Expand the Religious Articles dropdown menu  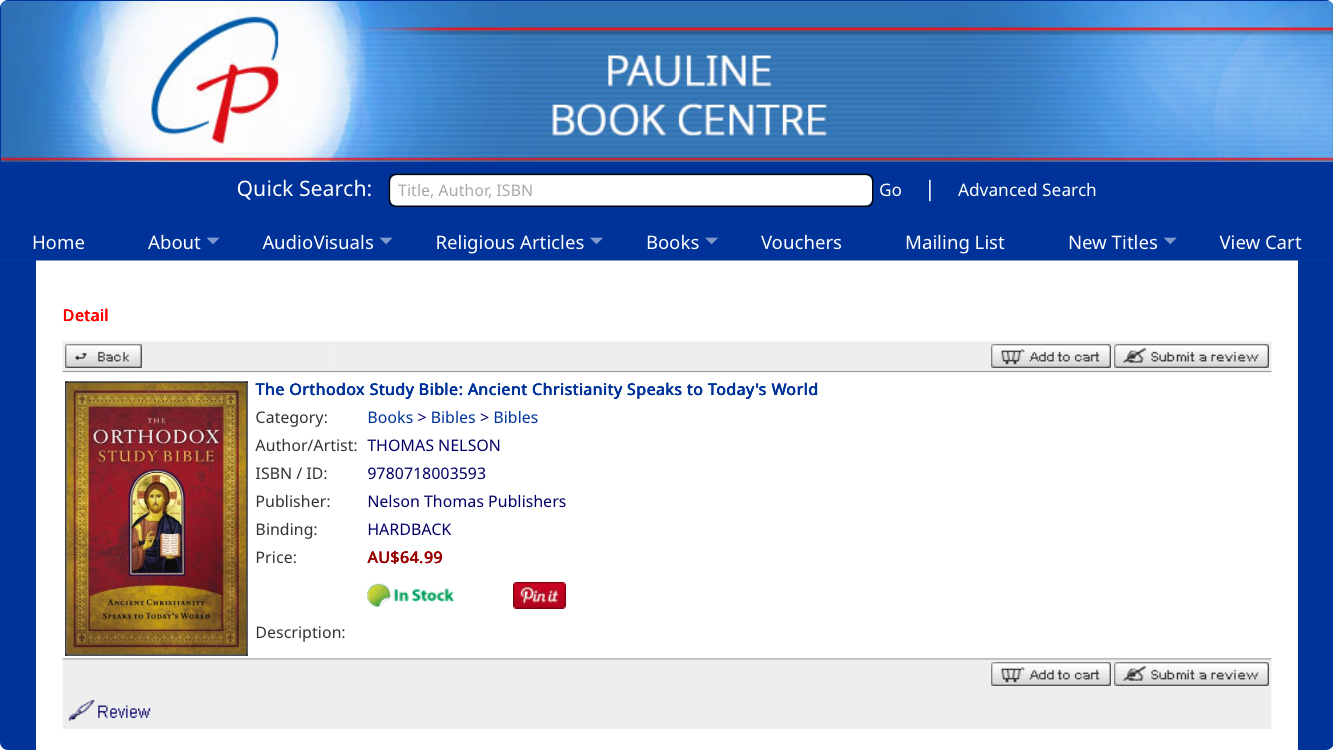tap(519, 242)
